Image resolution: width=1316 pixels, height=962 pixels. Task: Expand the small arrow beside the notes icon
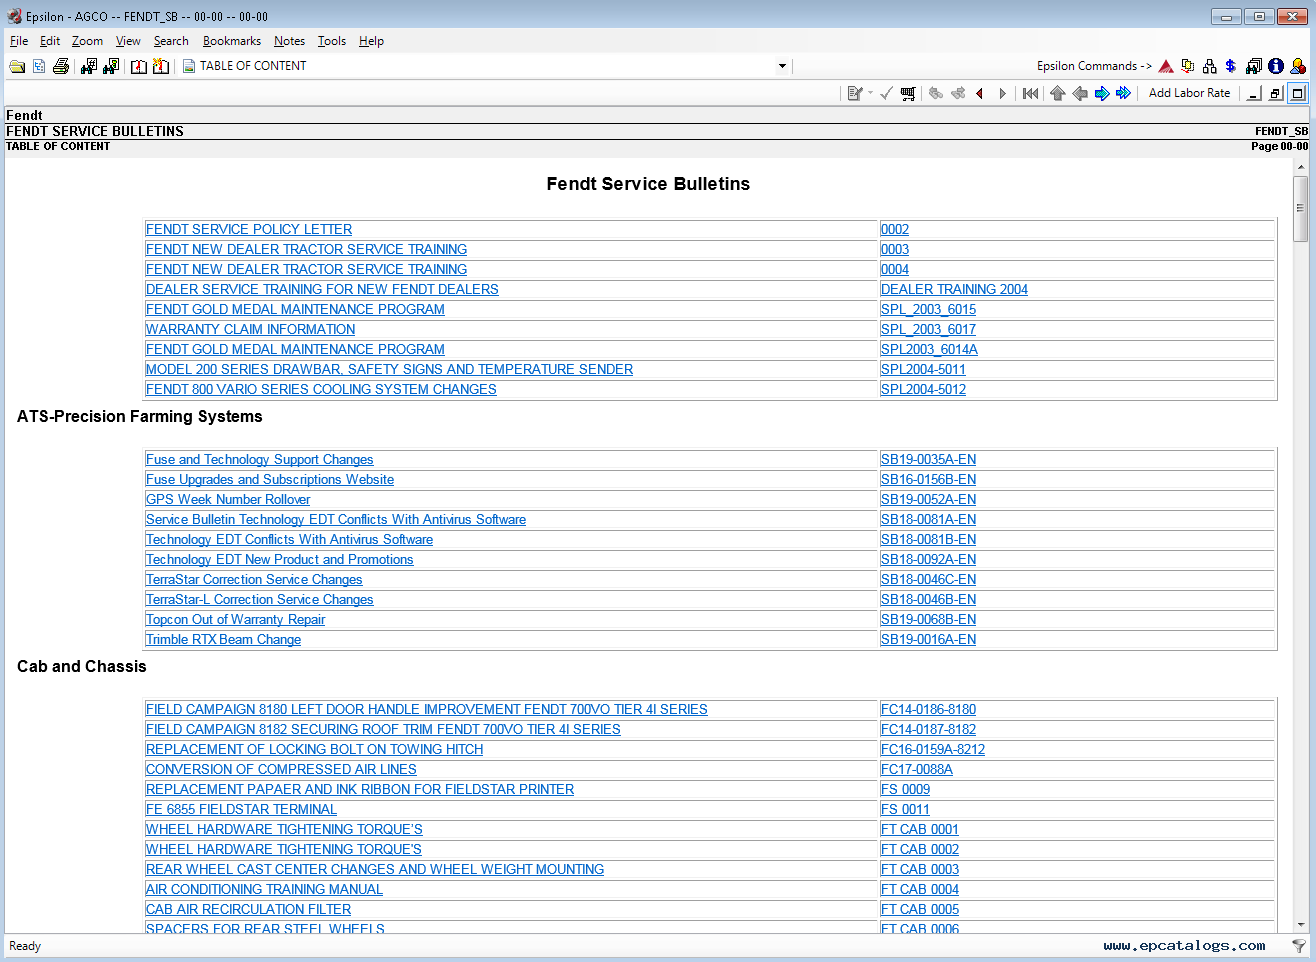(870, 93)
